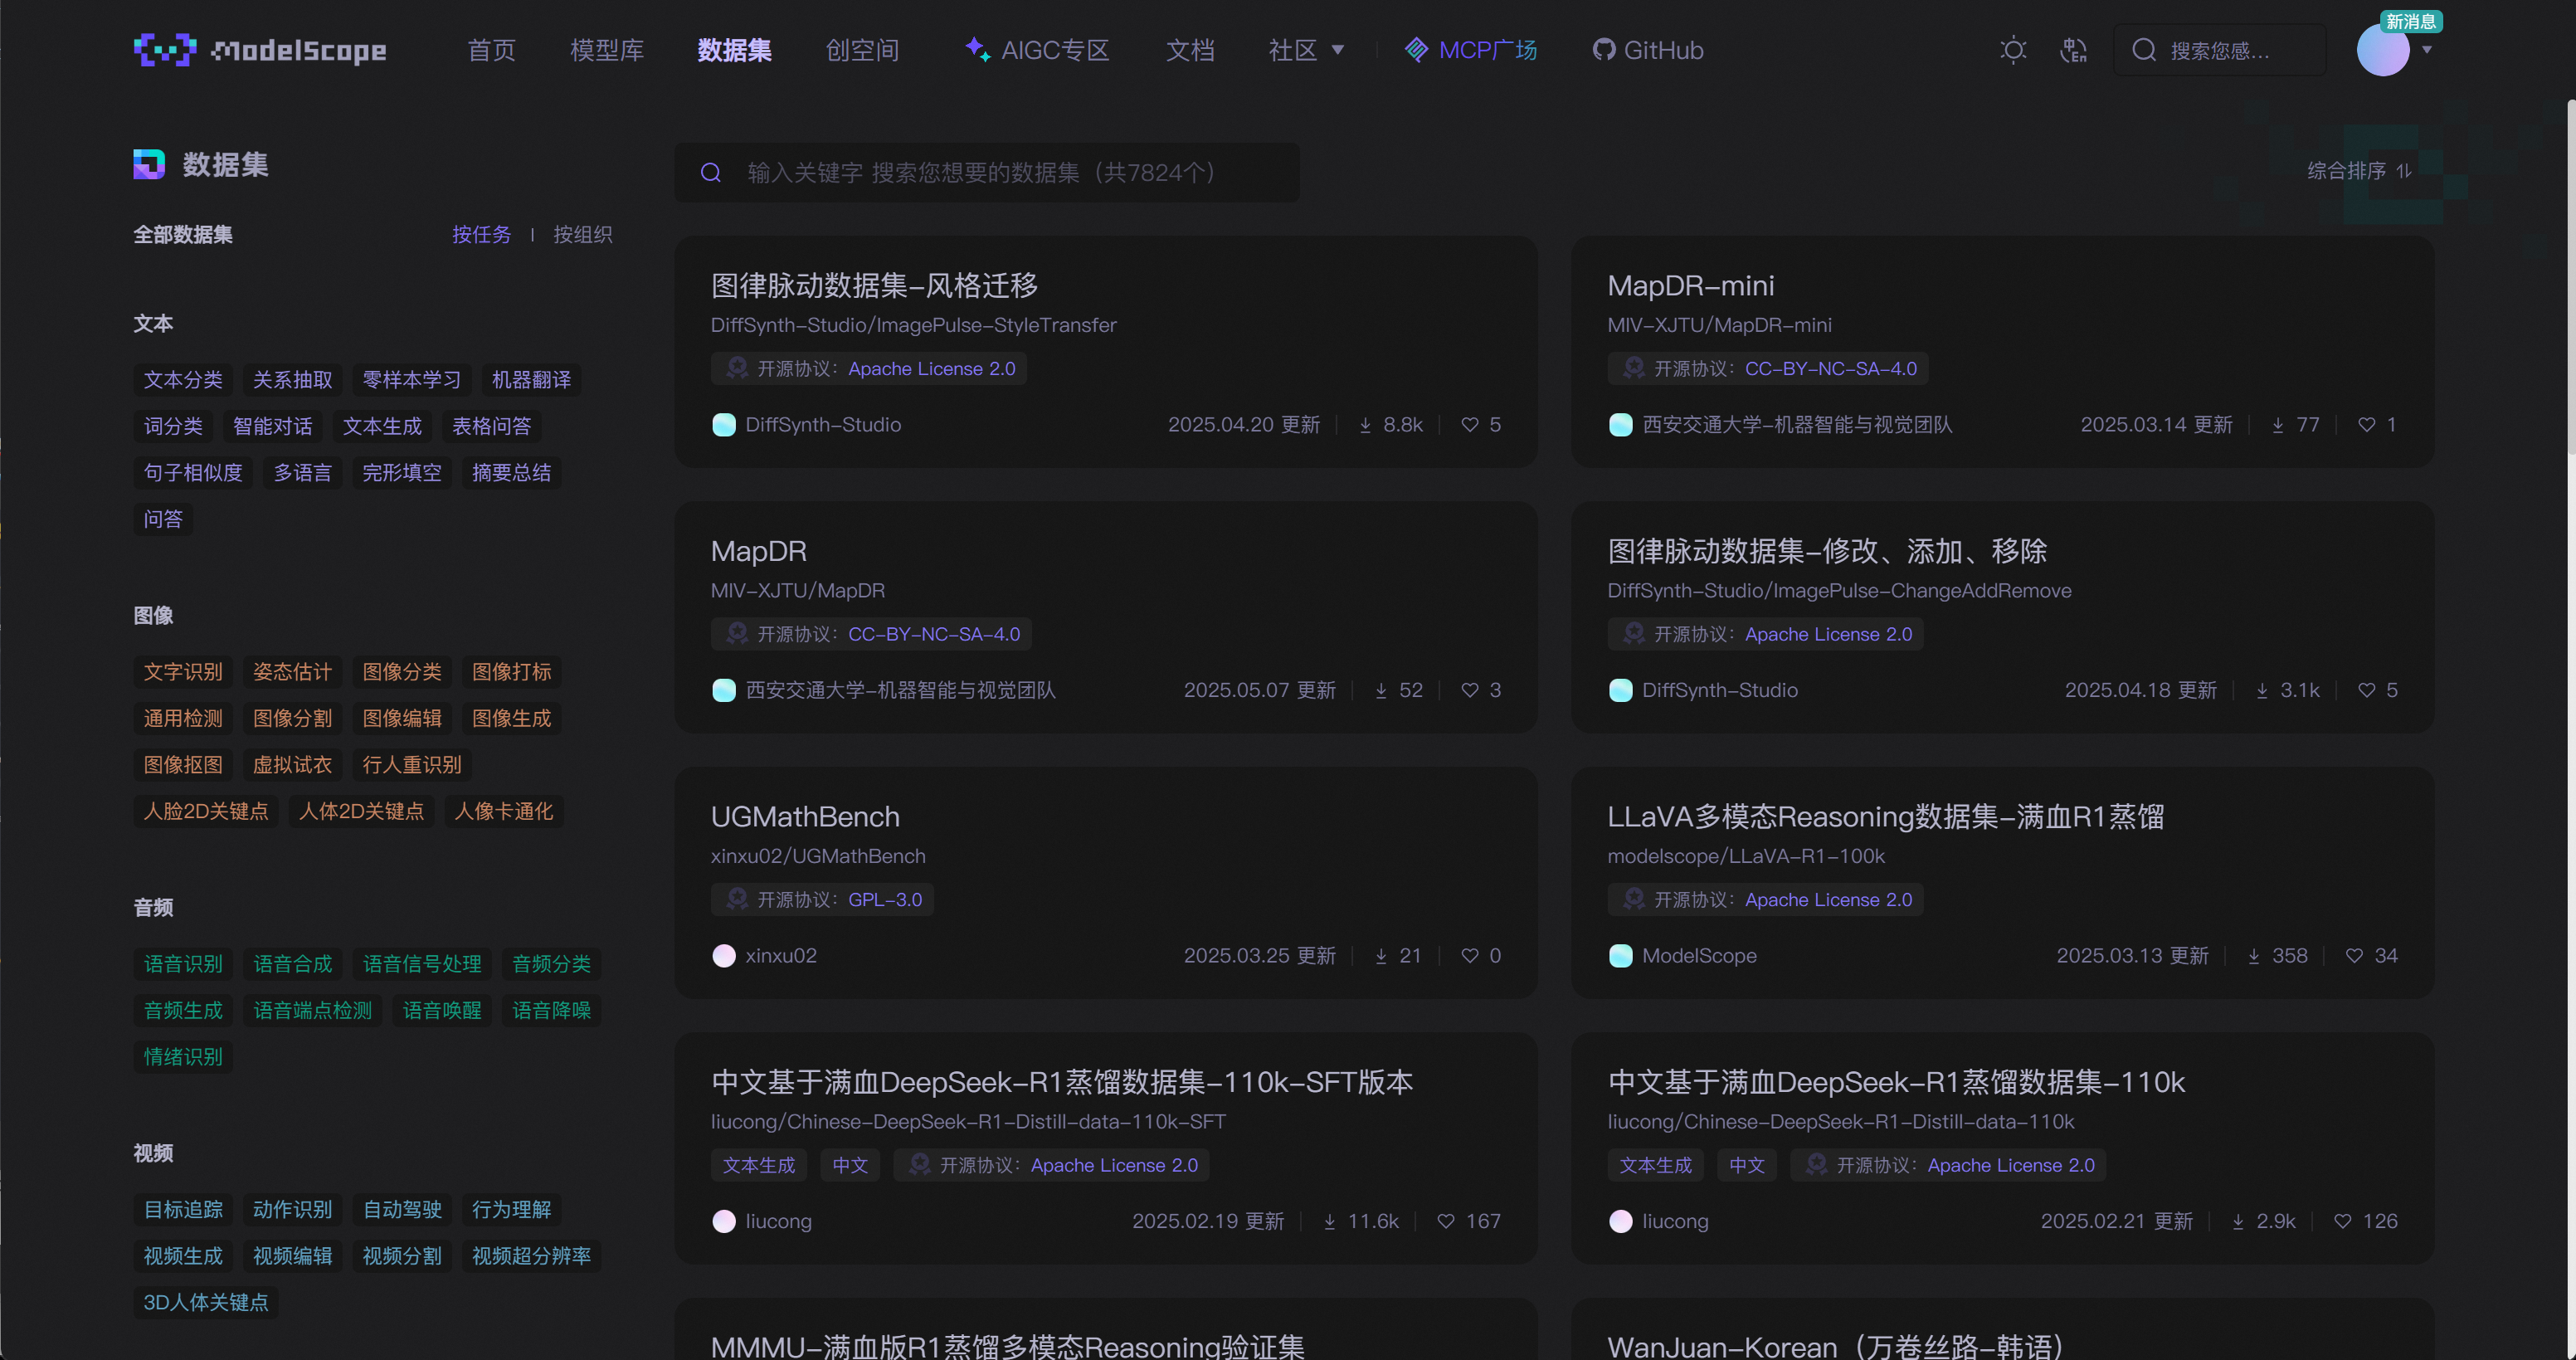Open the LLaVA多模态Reasoning数据集 card title
The height and width of the screenshot is (1360, 2576).
[x=1885, y=817]
